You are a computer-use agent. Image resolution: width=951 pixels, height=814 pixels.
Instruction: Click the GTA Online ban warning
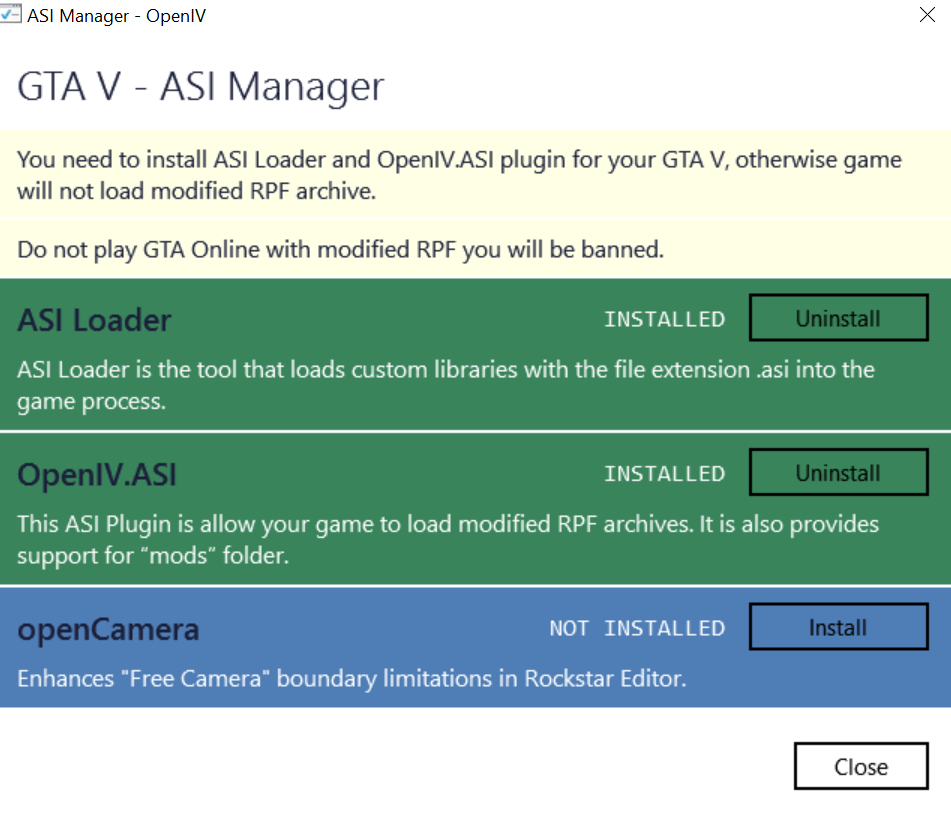point(340,250)
